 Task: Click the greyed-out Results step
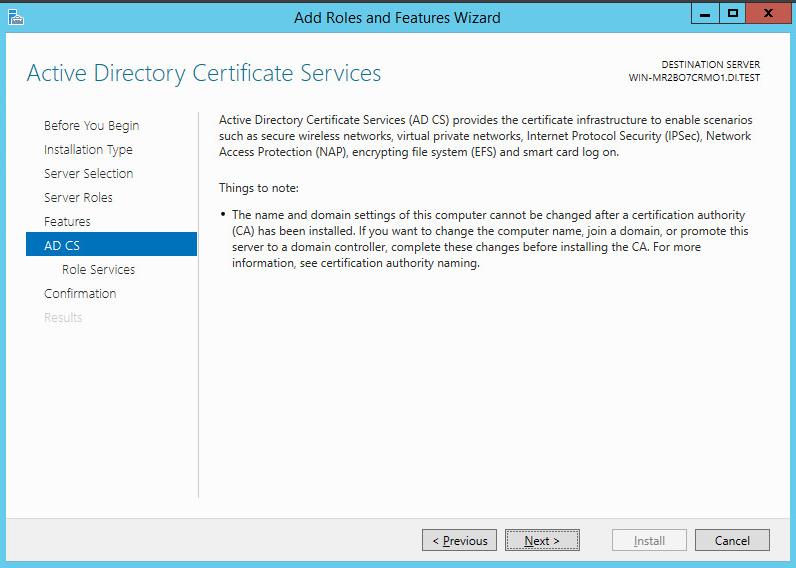[63, 317]
